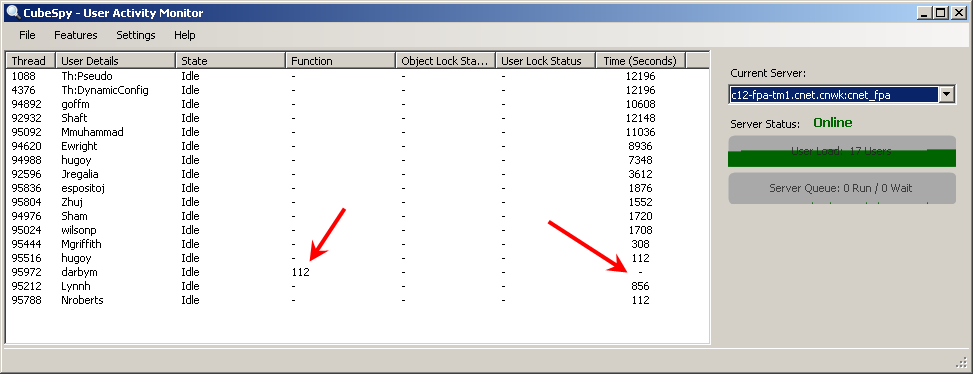The width and height of the screenshot is (973, 374).
Task: Sort by Object Lock Status column header
Action: point(446,61)
